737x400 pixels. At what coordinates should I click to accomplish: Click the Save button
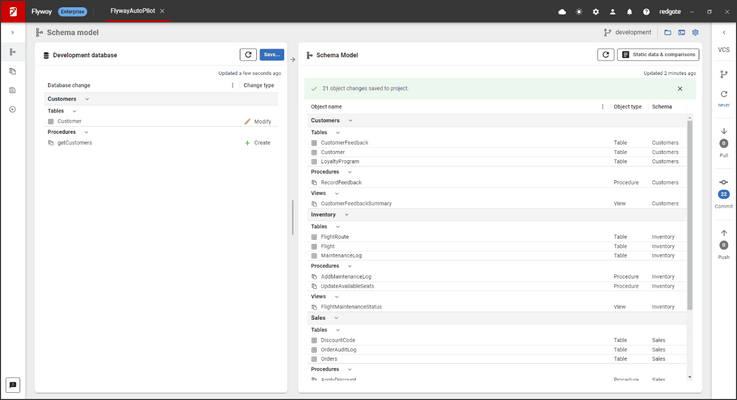pos(273,55)
